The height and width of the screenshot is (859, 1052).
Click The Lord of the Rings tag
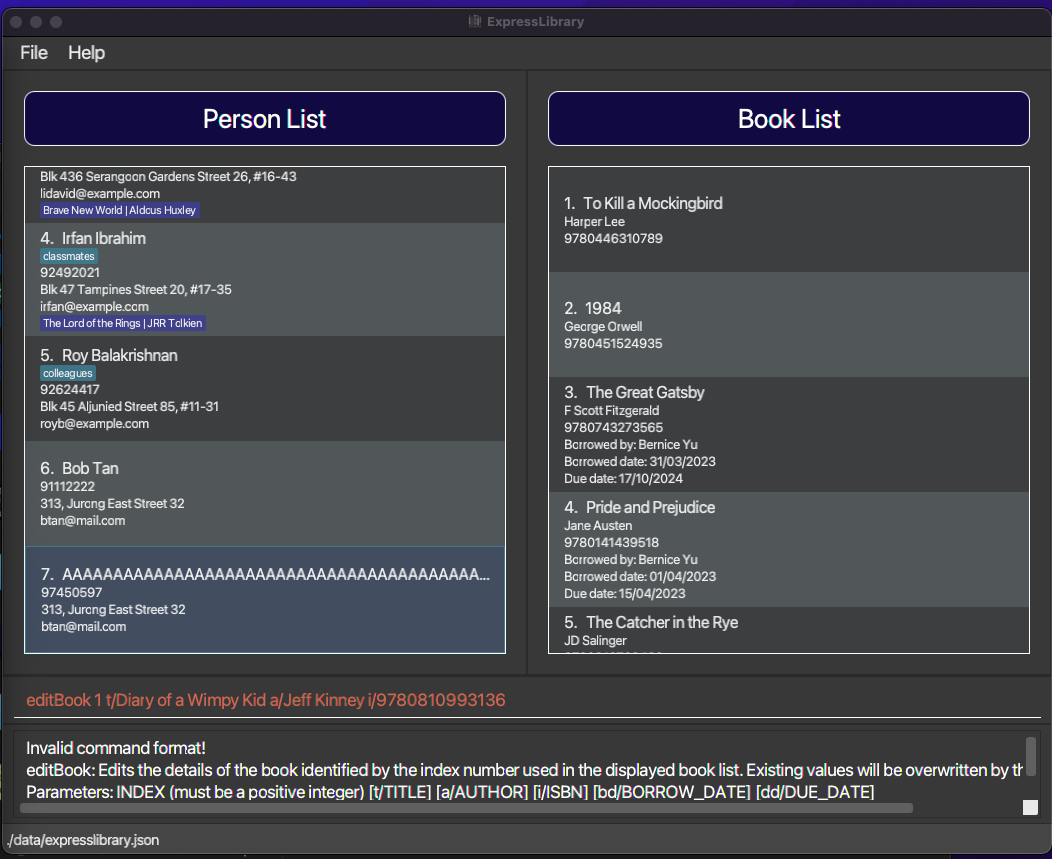pos(123,323)
